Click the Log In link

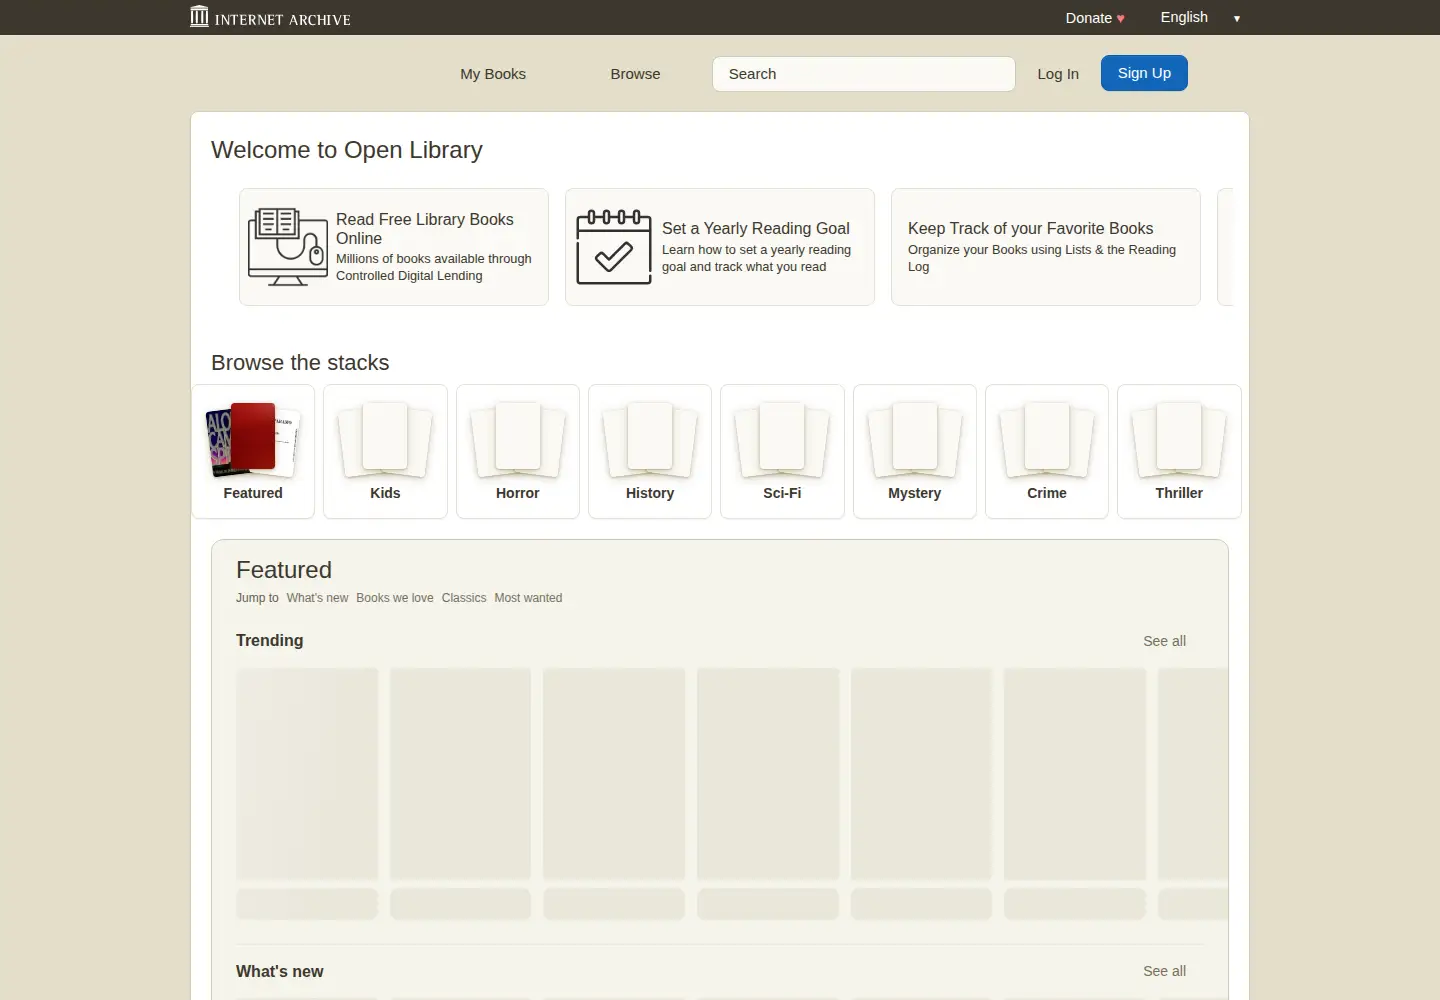[x=1058, y=74]
